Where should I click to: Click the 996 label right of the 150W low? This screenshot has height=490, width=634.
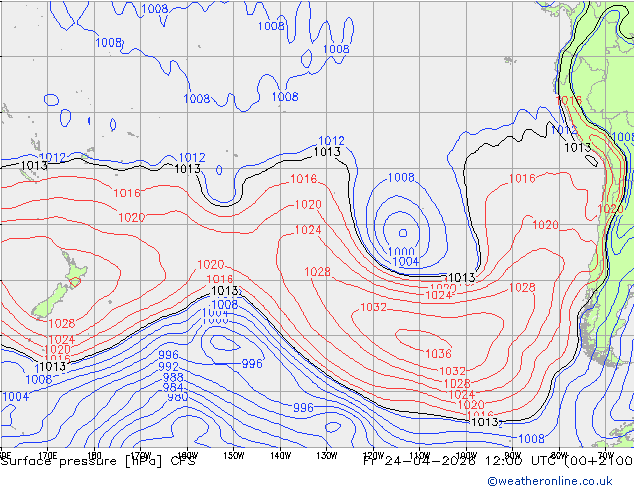coord(252,363)
